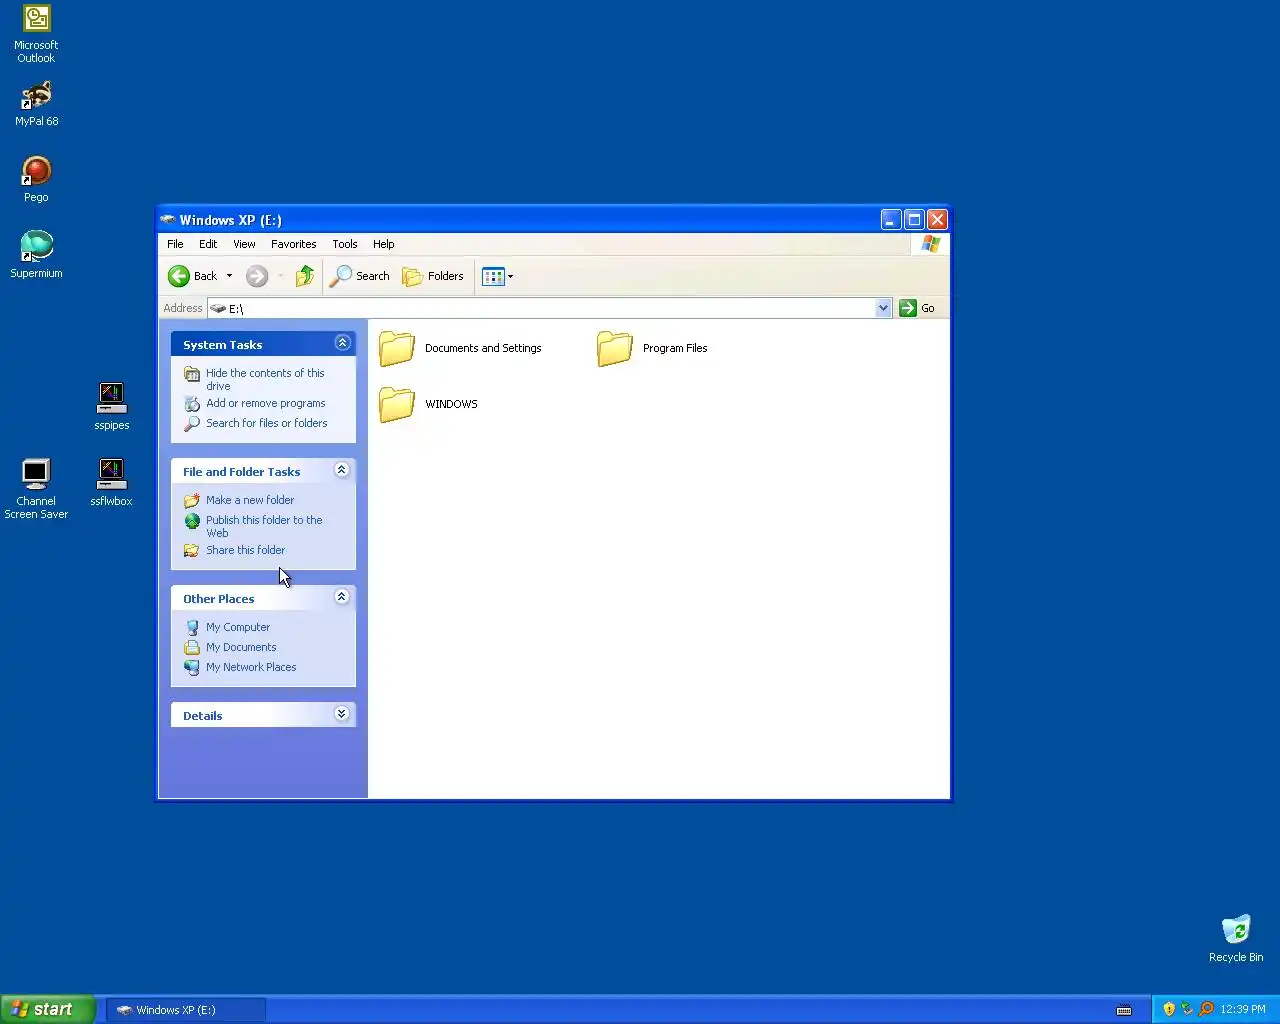The image size is (1280, 1024).
Task: Click the Windows flag logo in menu bar
Action: point(931,244)
